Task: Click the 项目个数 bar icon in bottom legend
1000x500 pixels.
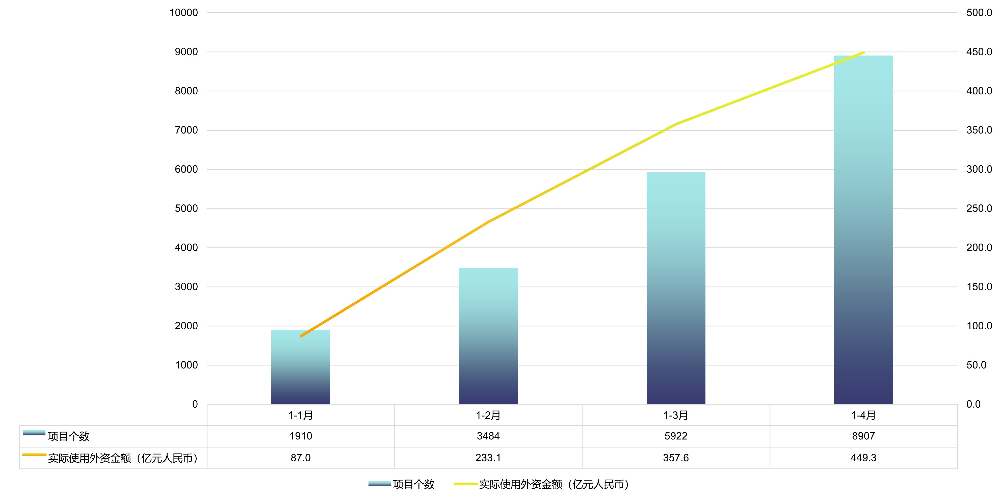Action: 379,484
